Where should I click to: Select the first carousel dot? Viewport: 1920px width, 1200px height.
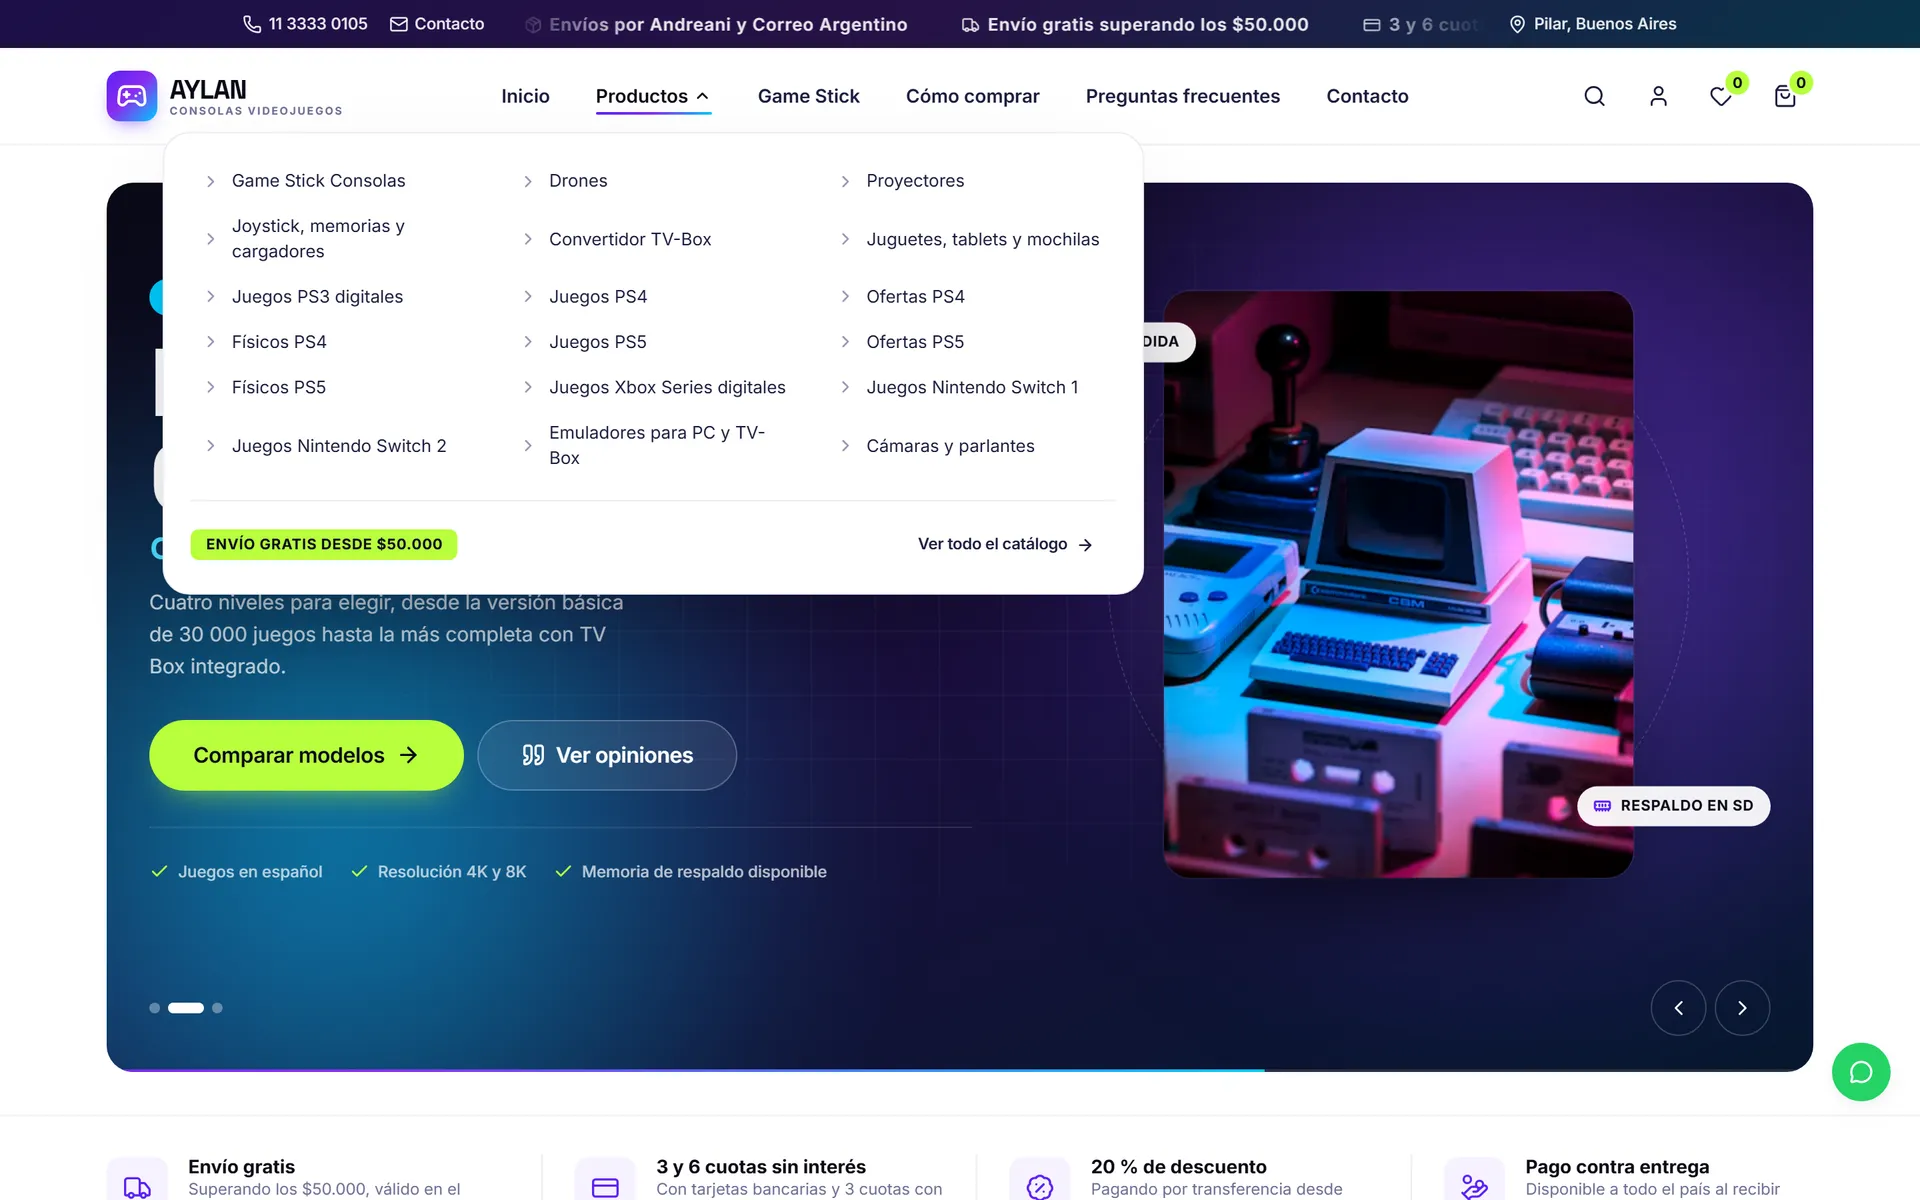tap(155, 1008)
